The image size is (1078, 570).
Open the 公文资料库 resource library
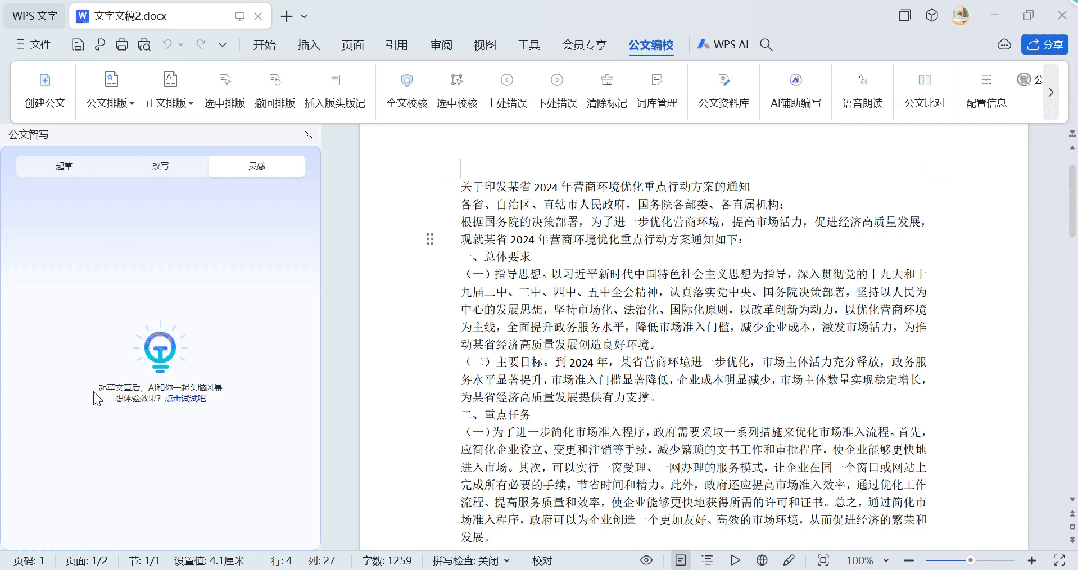point(724,90)
